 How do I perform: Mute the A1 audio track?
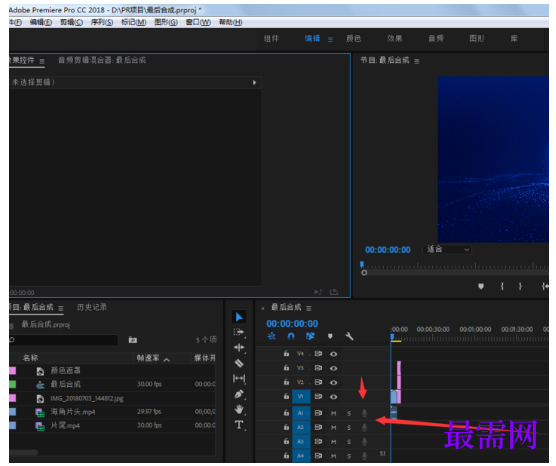(x=333, y=413)
